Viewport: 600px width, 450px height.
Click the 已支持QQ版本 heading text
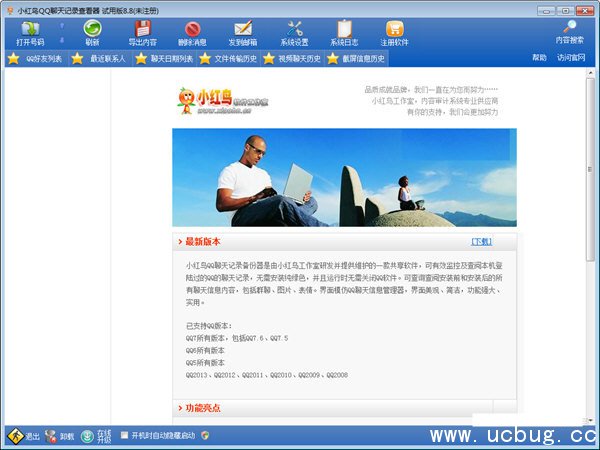[209, 326]
